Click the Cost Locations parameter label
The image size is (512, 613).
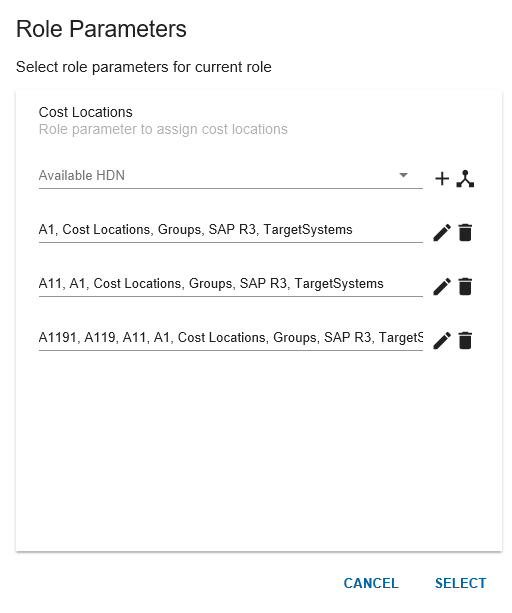86,112
